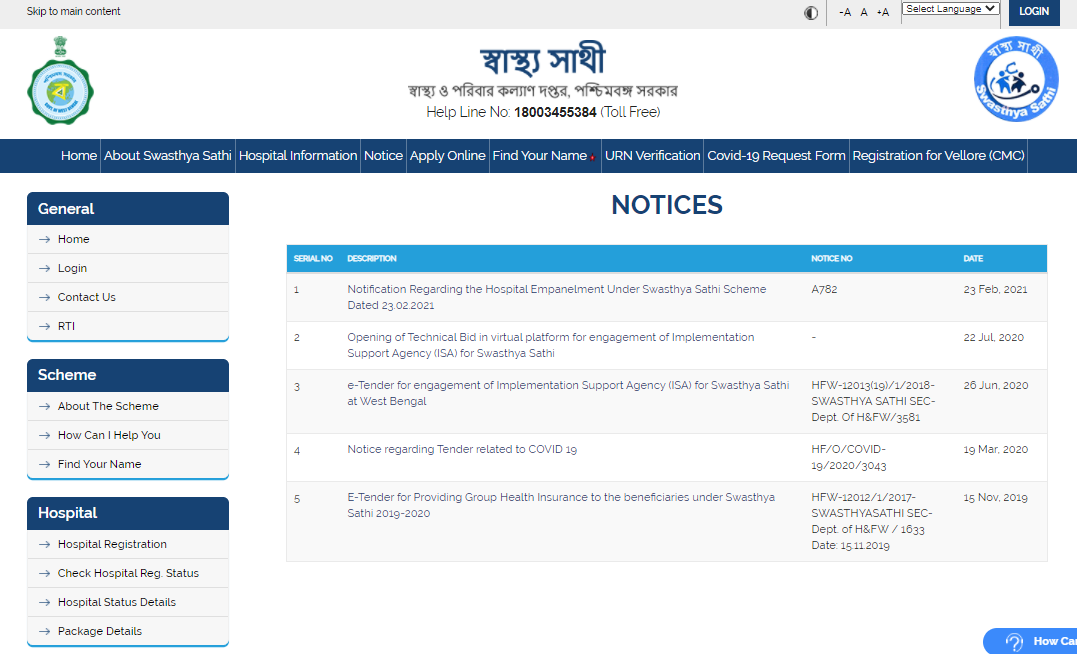Click the arrow icon beside Contact Us
This screenshot has height=654, width=1077.
coord(45,297)
